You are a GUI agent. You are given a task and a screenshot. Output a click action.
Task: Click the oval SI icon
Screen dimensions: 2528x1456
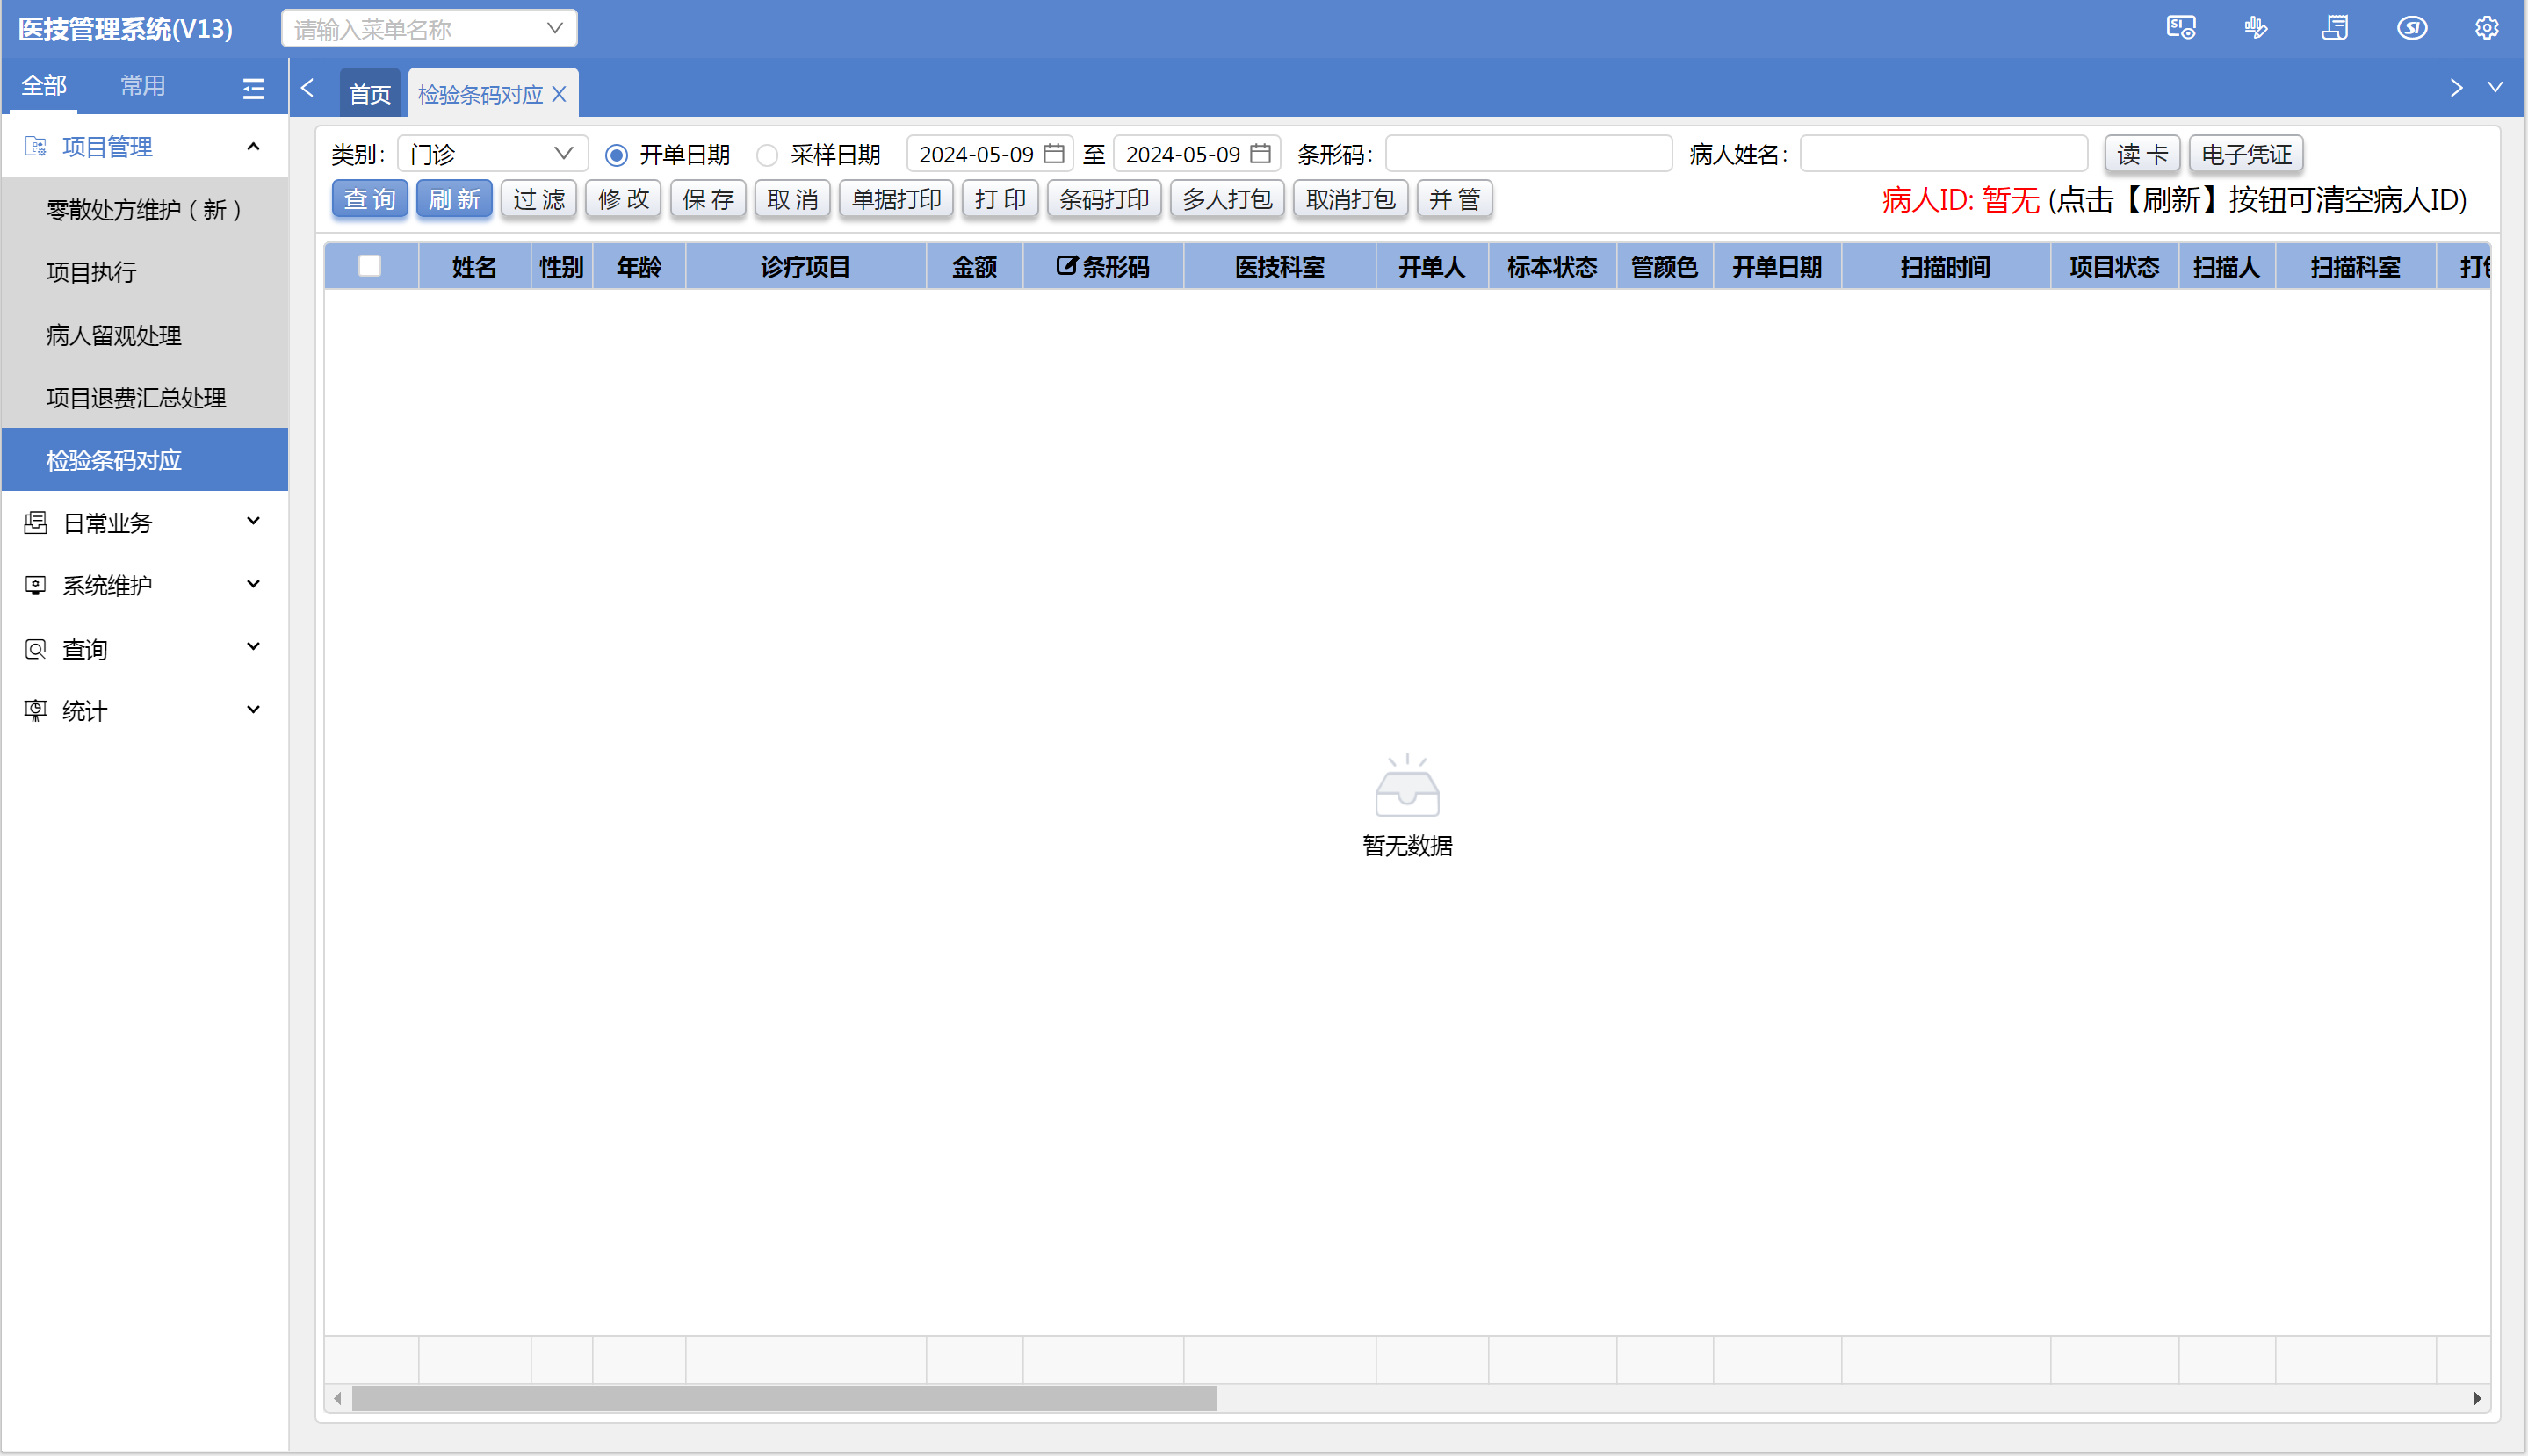click(x=2411, y=28)
